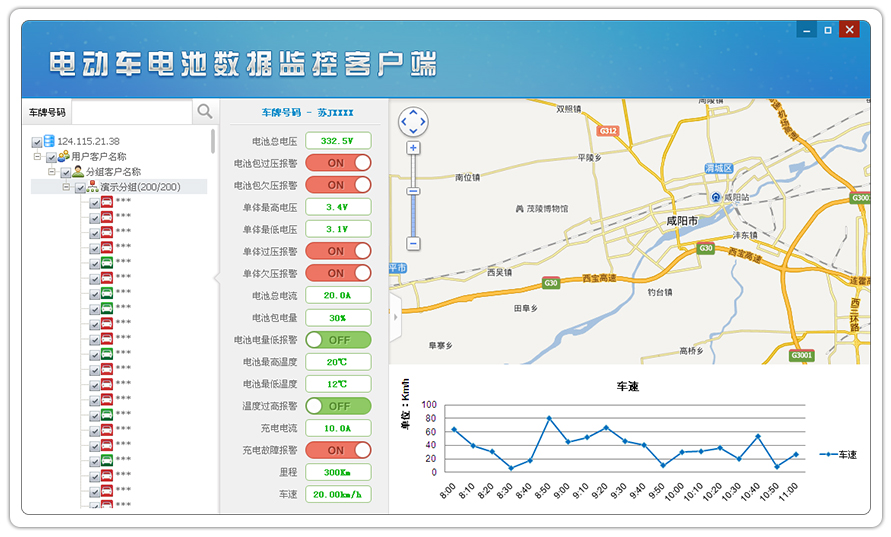Click the map zoom slider handle
Screen dimensions: 891x537
(413, 191)
